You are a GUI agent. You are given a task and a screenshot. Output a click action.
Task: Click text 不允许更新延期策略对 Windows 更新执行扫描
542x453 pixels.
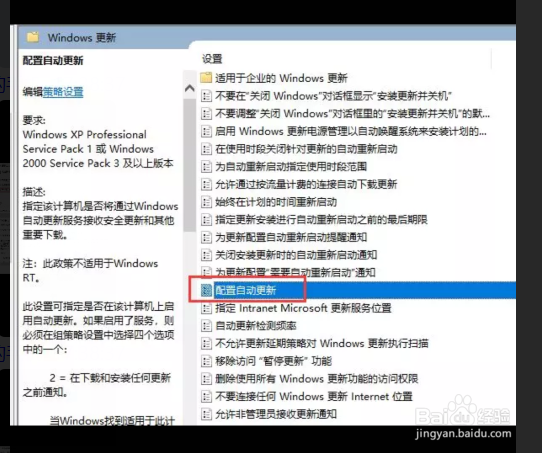click(322, 343)
